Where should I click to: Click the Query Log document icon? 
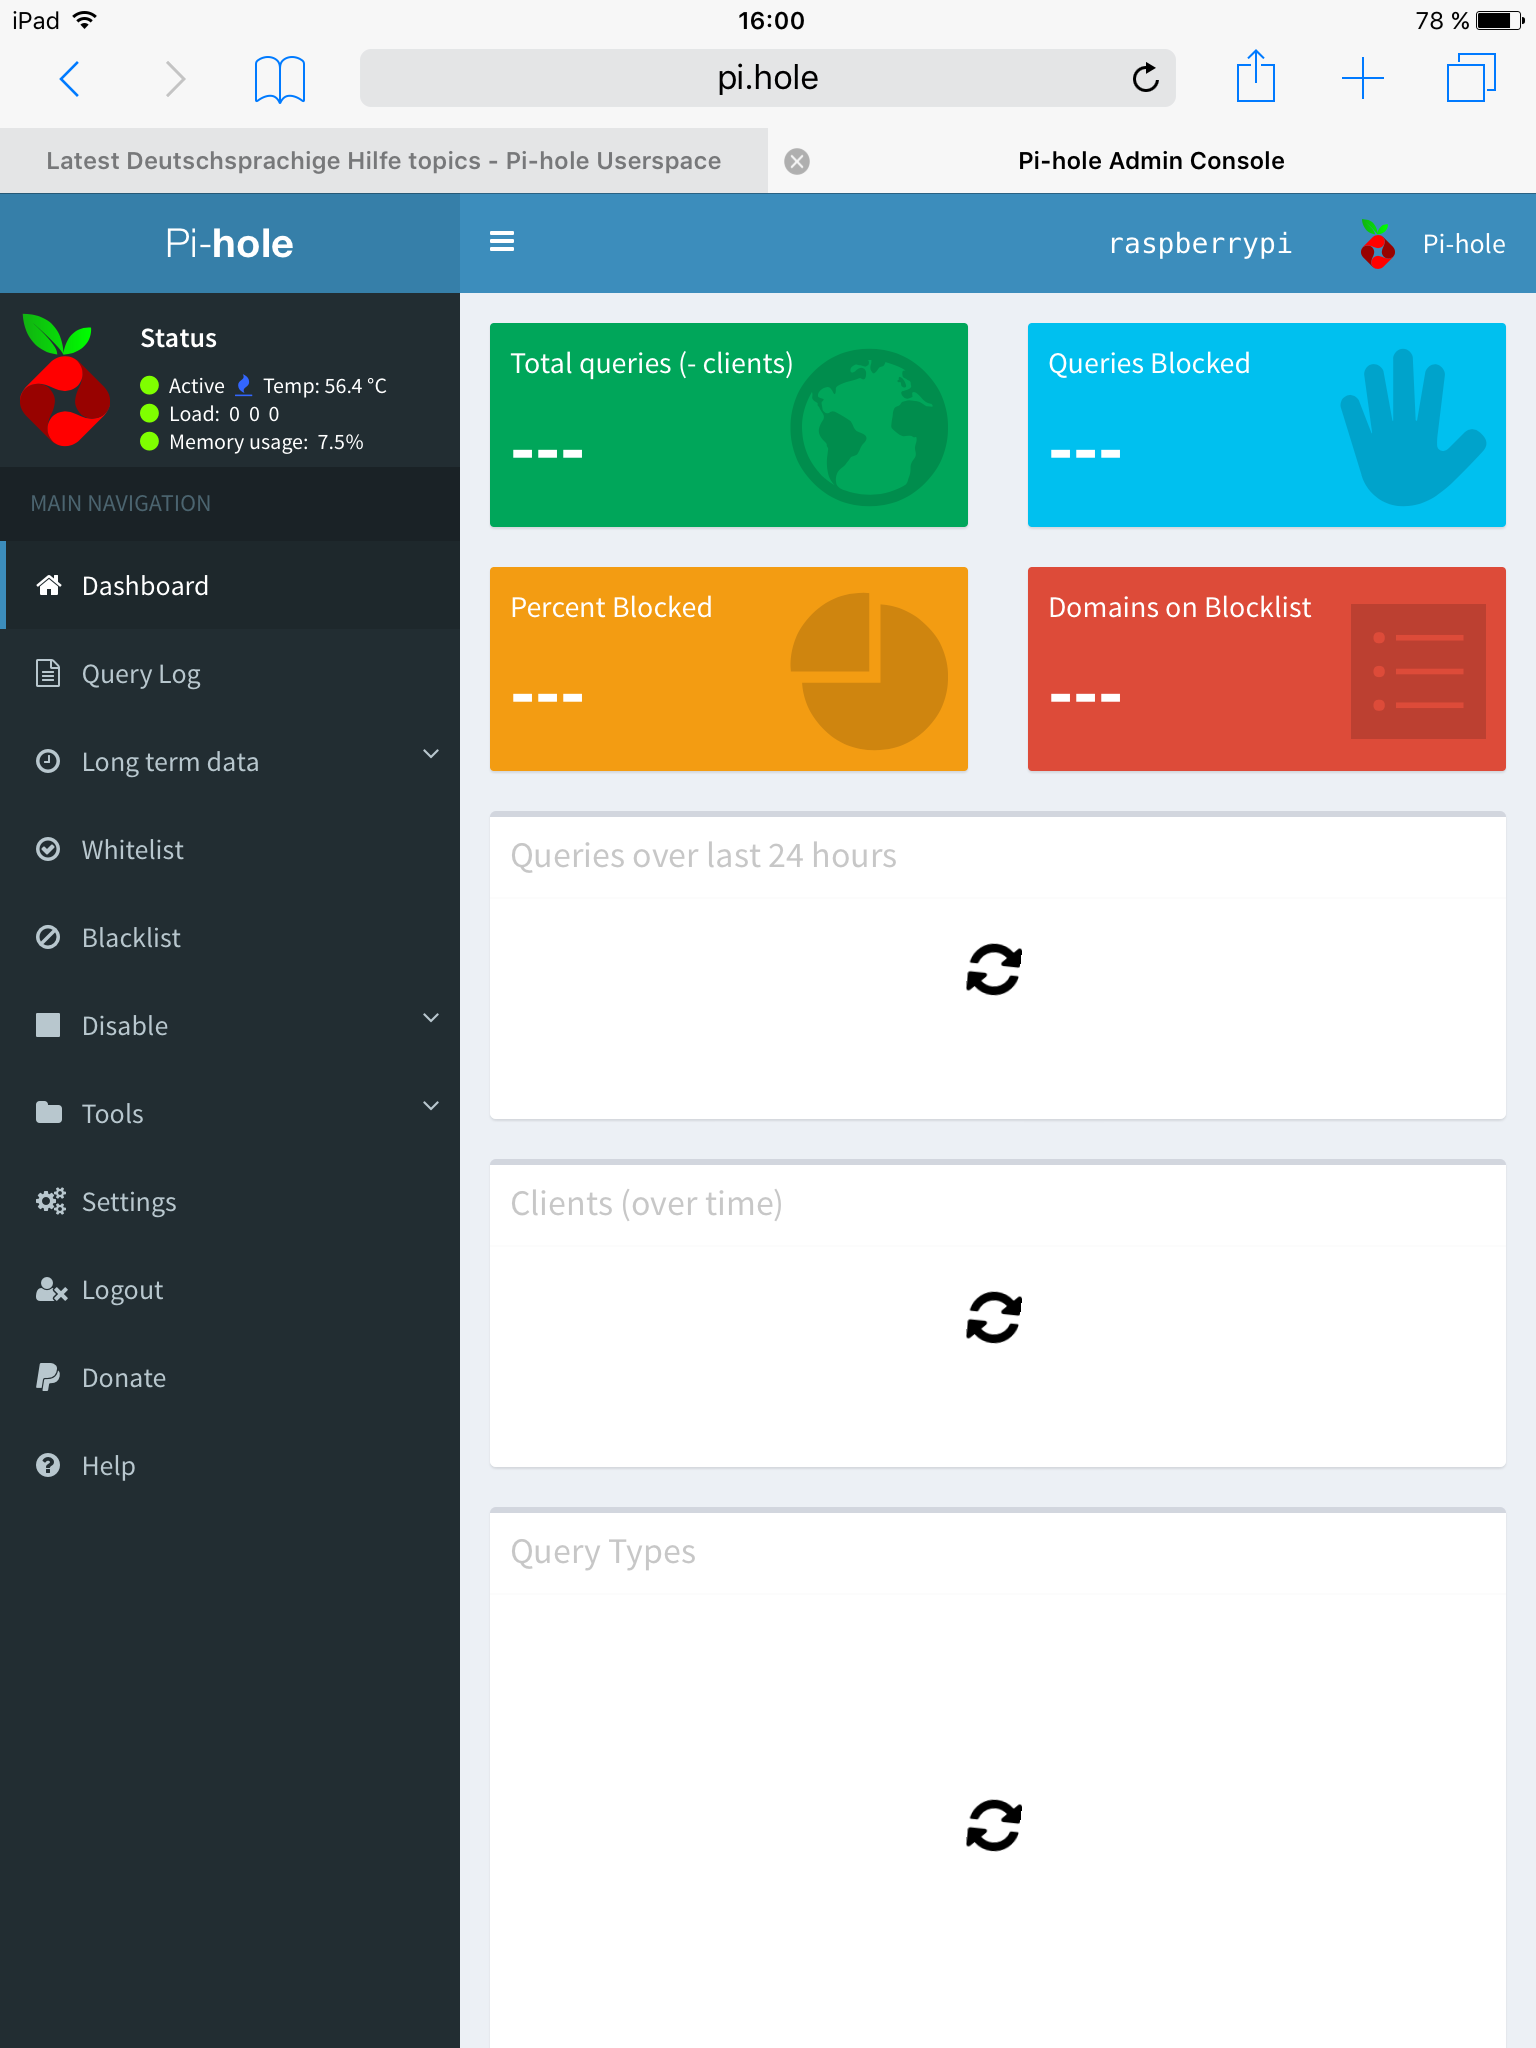click(x=48, y=673)
